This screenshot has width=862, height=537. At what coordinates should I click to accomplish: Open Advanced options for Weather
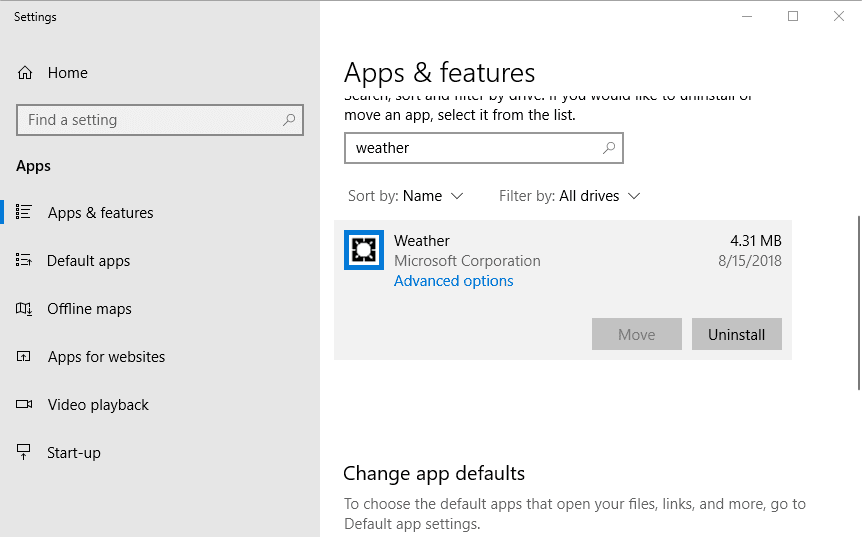coord(454,281)
